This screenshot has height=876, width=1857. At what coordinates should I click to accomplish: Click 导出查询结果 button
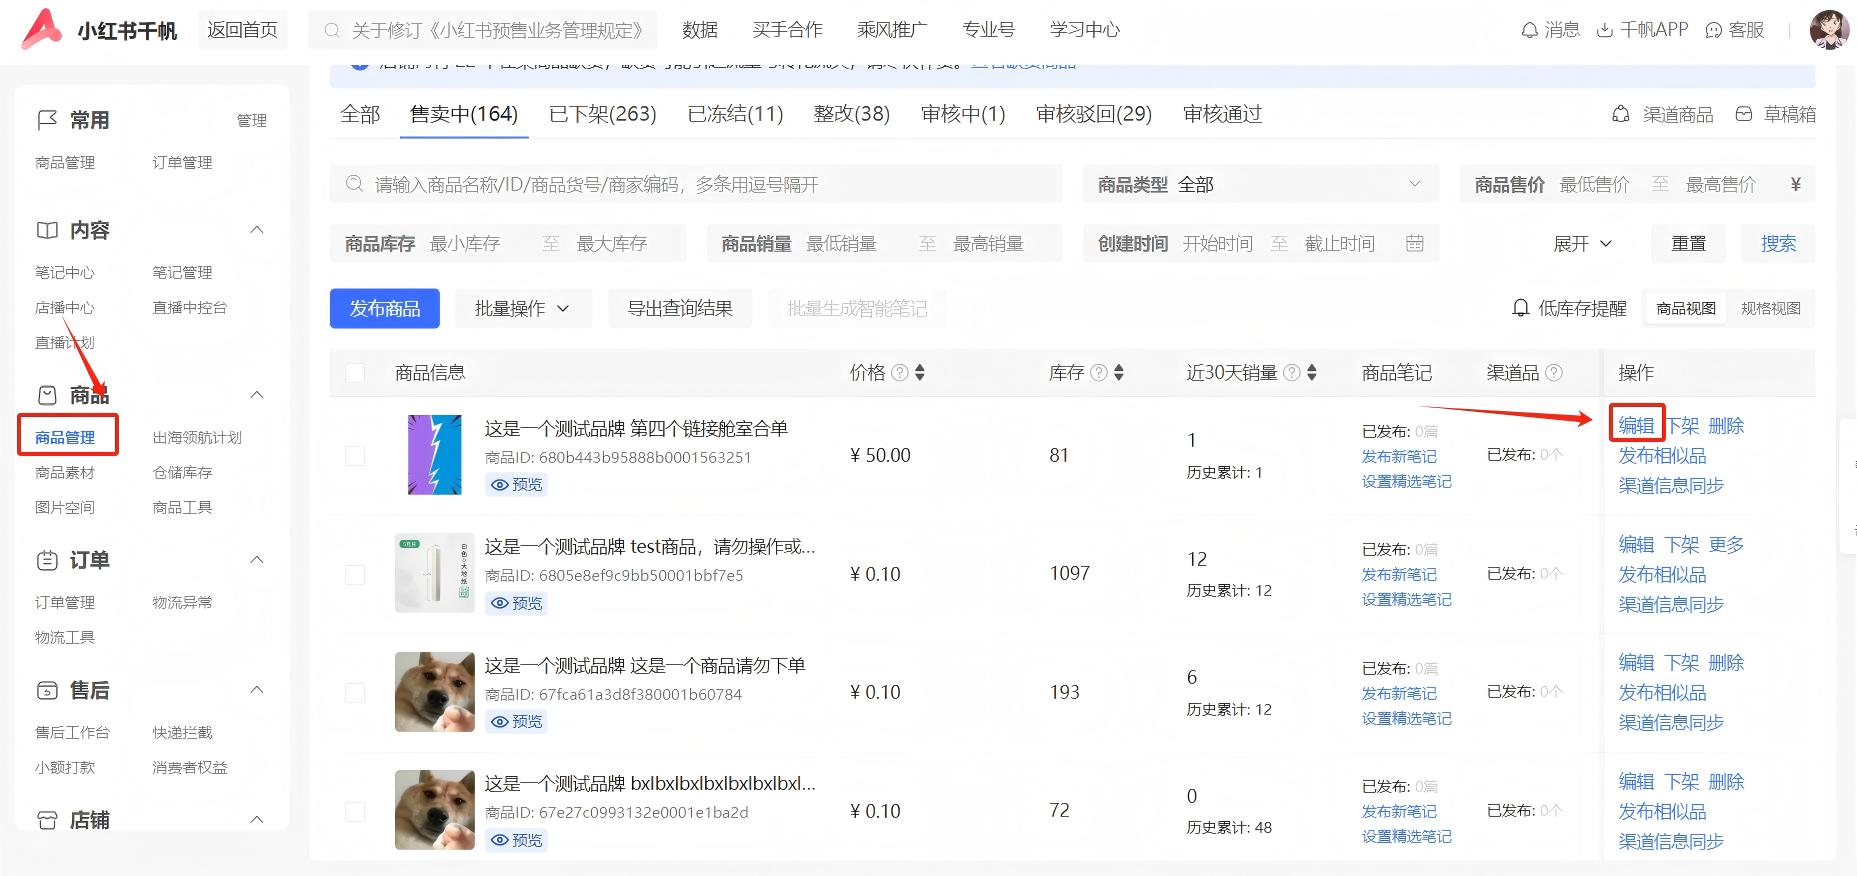680,308
